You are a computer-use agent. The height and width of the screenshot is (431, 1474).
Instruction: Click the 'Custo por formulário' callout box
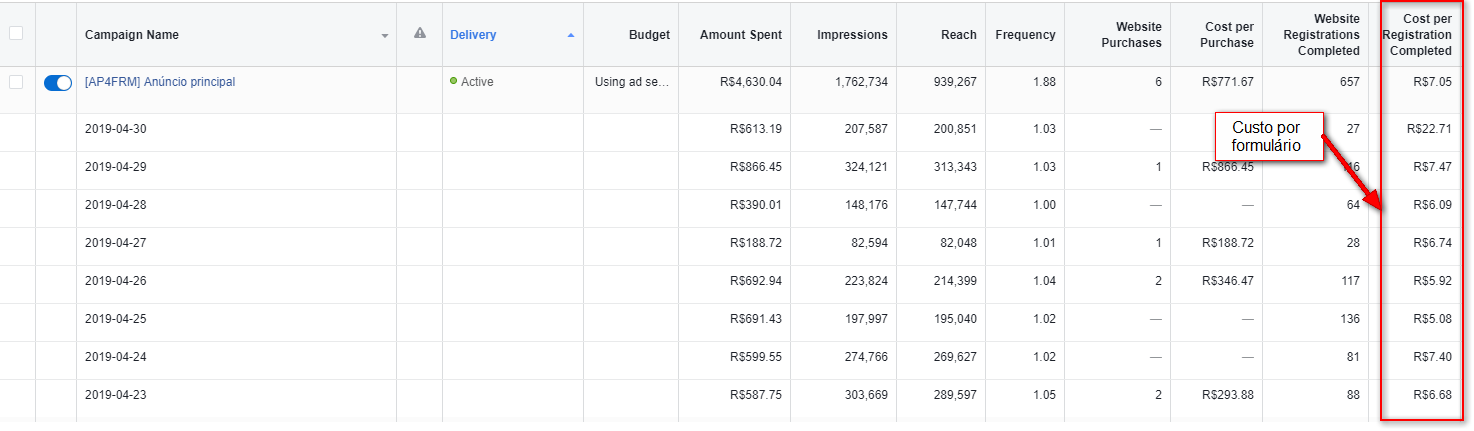pyautogui.click(x=1266, y=137)
